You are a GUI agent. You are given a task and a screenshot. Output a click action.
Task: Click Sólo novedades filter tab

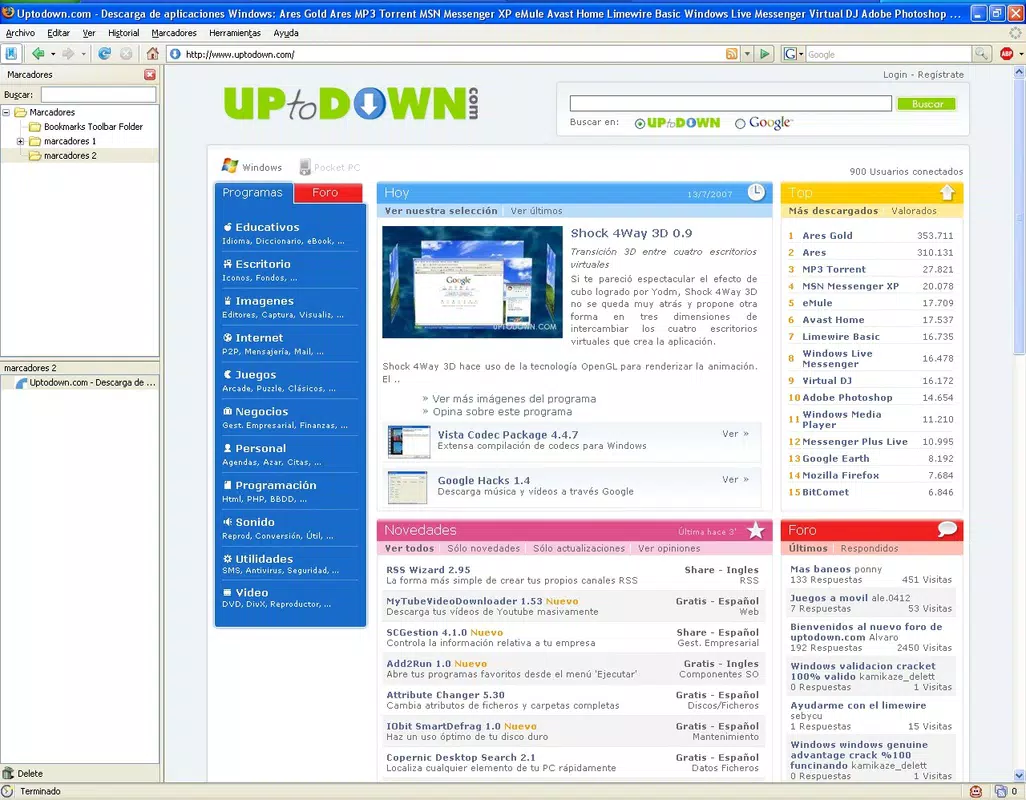tap(483, 548)
